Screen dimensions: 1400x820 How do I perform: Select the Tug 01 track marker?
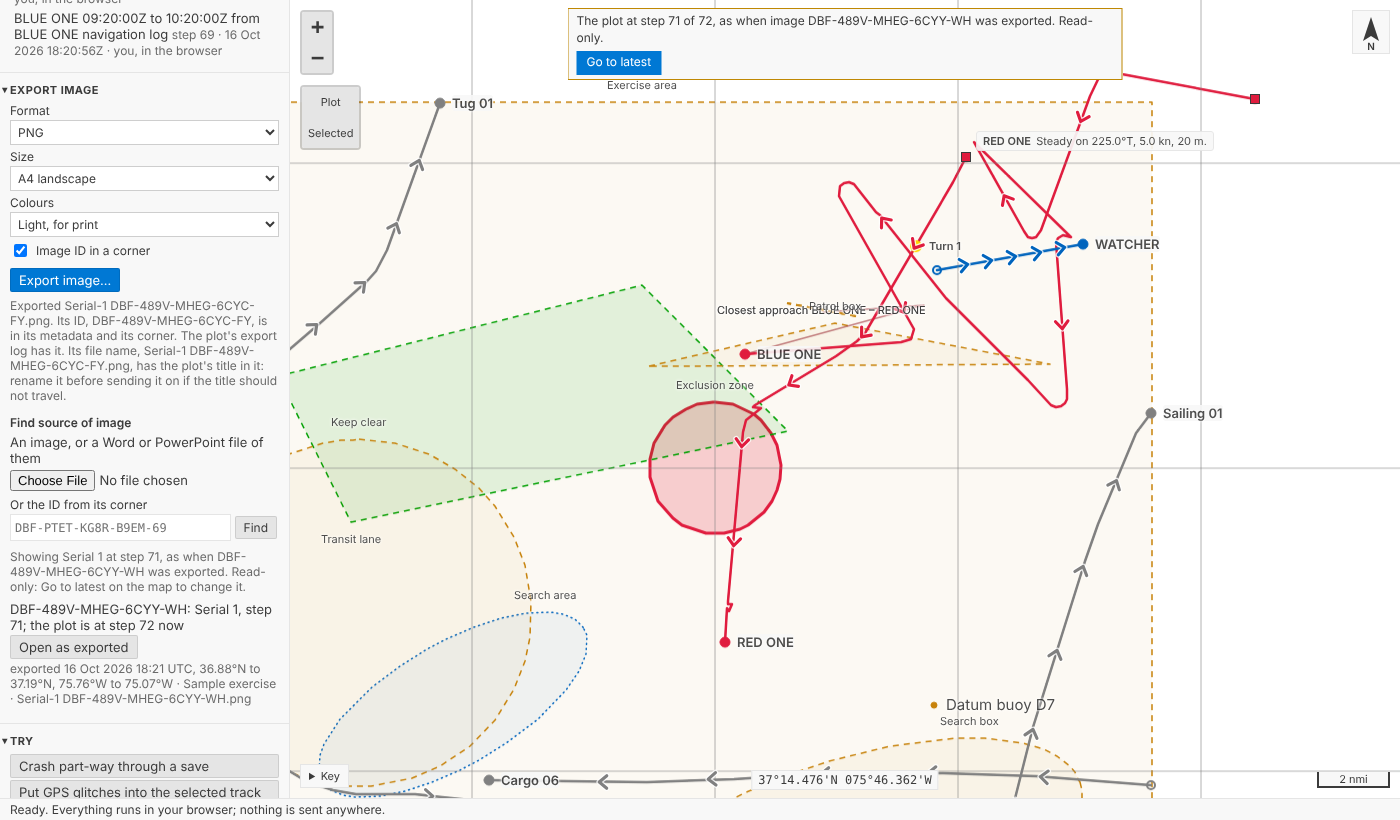coord(439,103)
